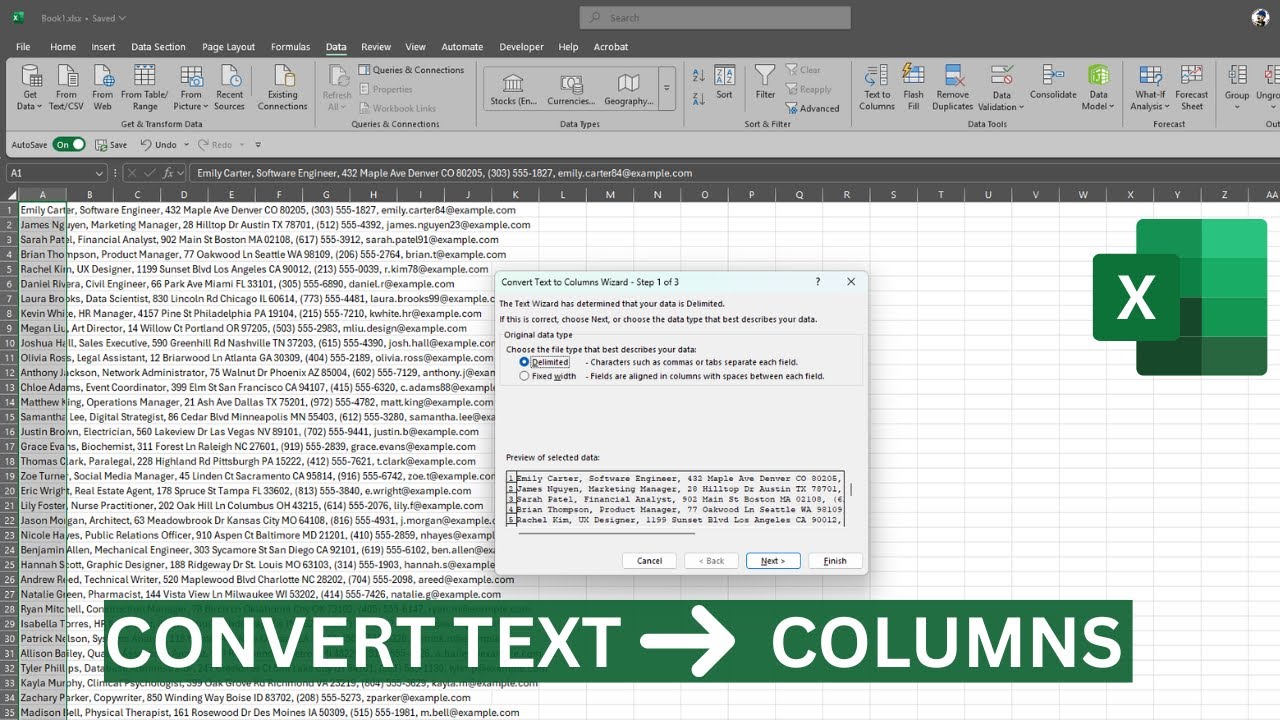The height and width of the screenshot is (720, 1280).
Task: Open the Formulas ribbon tab
Action: (290, 47)
